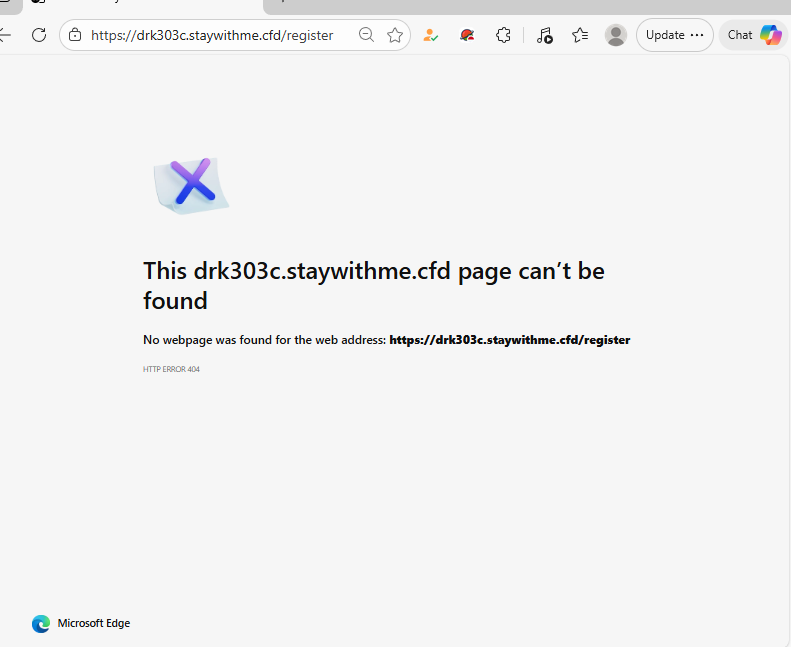Image resolution: width=791 pixels, height=647 pixels.
Task: Click the 'HTTP ERROR 404' text
Action: point(171,369)
